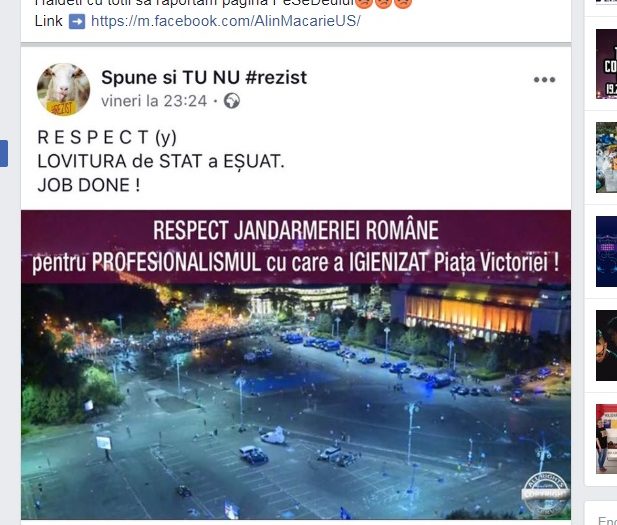Click the RESPECT (y) post text

107,137
